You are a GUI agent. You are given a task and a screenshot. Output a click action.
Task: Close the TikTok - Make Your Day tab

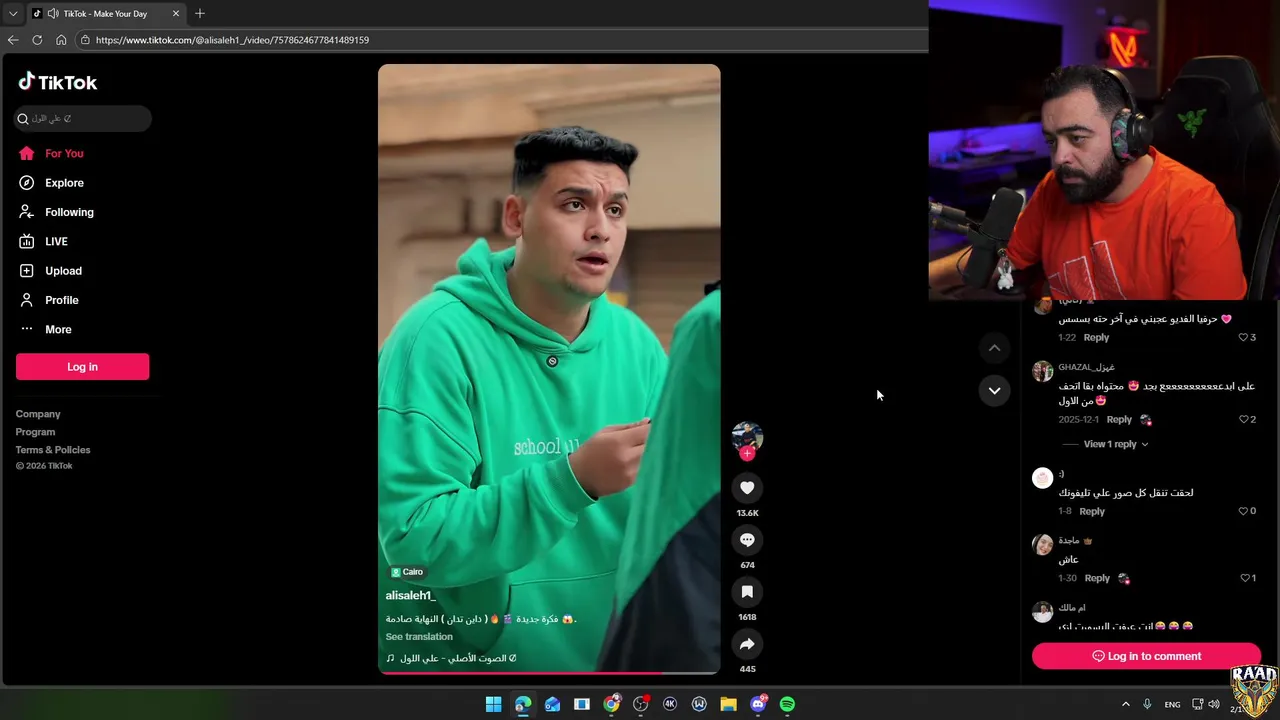coord(176,14)
